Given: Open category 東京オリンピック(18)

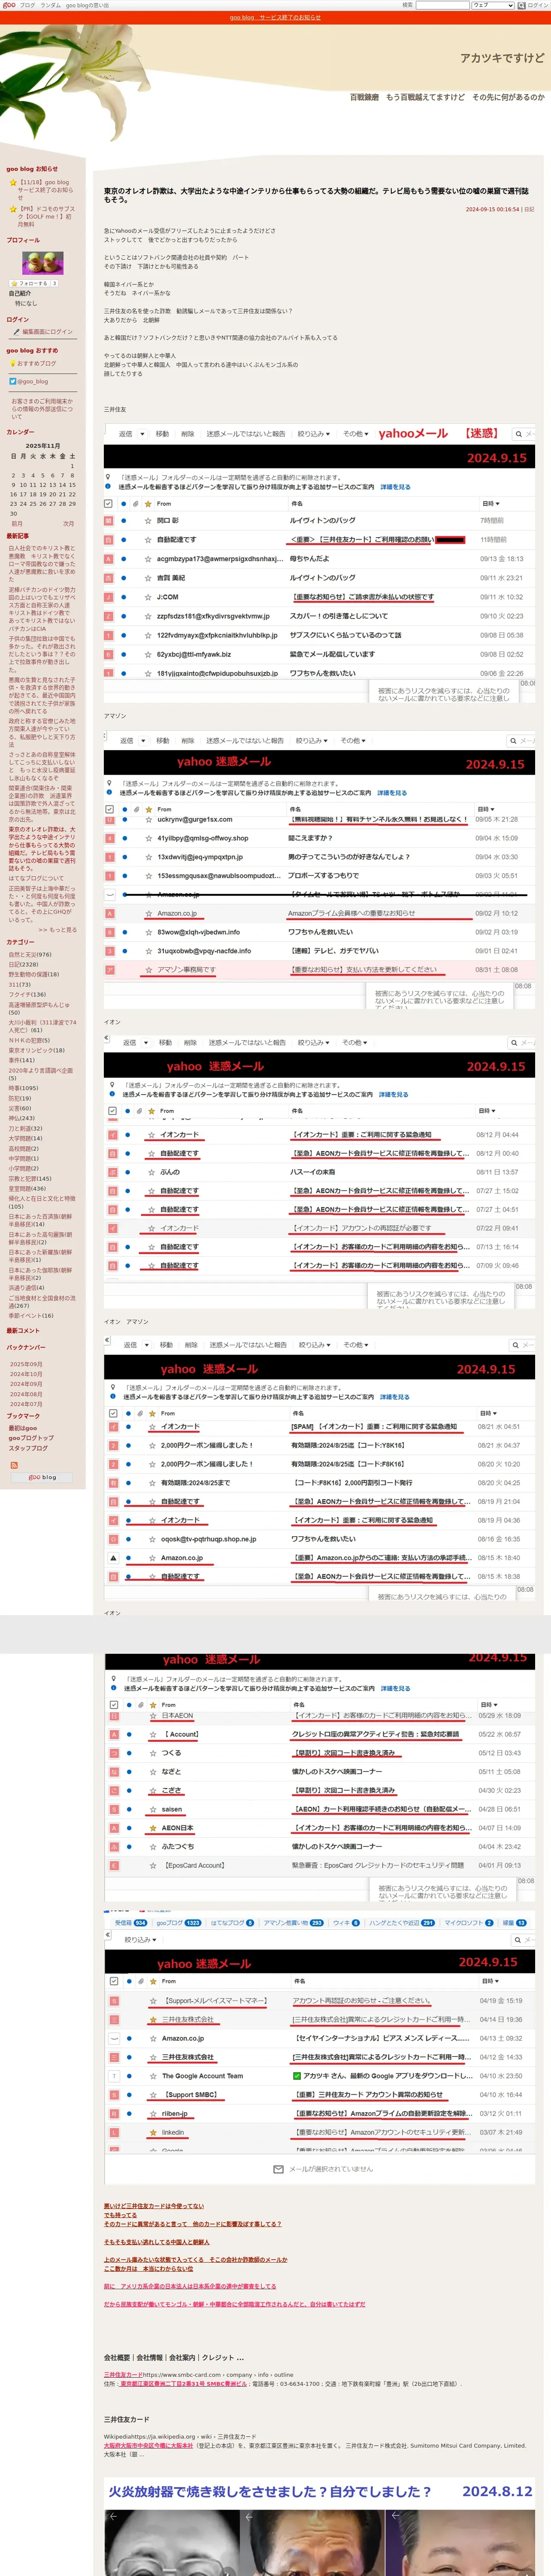Looking at the screenshot, I should (37, 1050).
